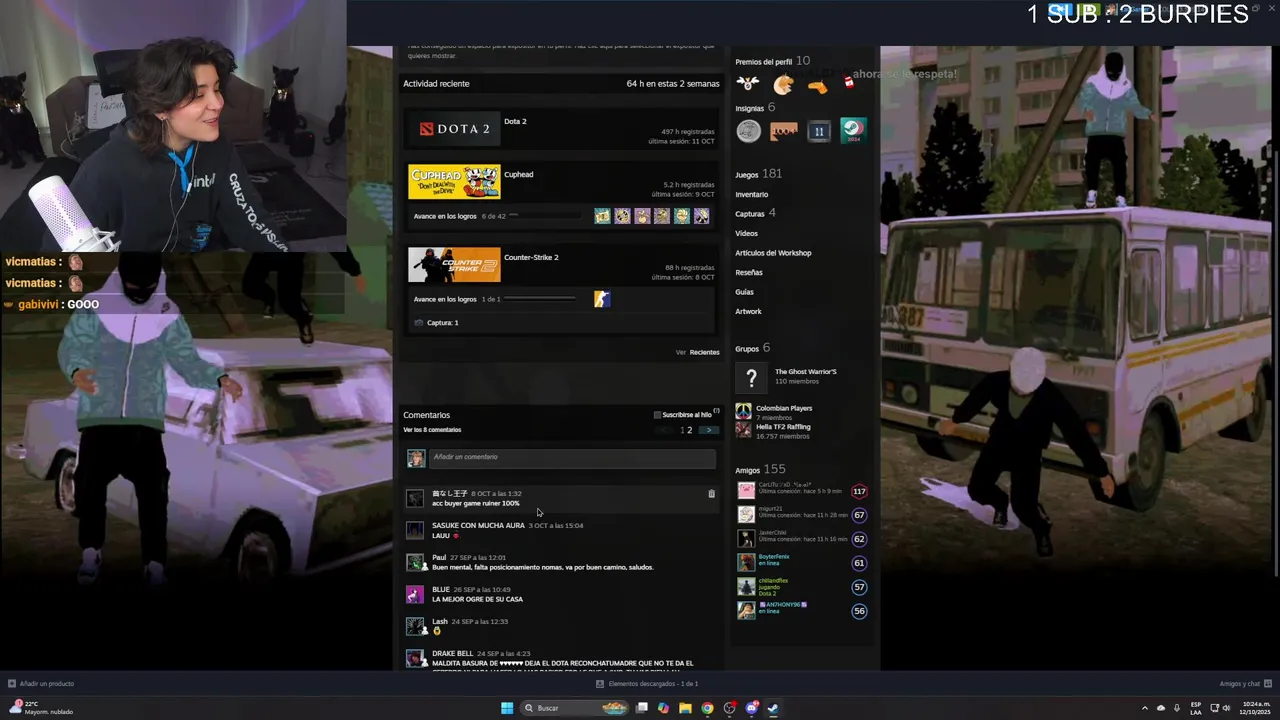Viewport: 1280px width, 720px height.
Task: Open BLUE commenter avatar
Action: point(415,595)
